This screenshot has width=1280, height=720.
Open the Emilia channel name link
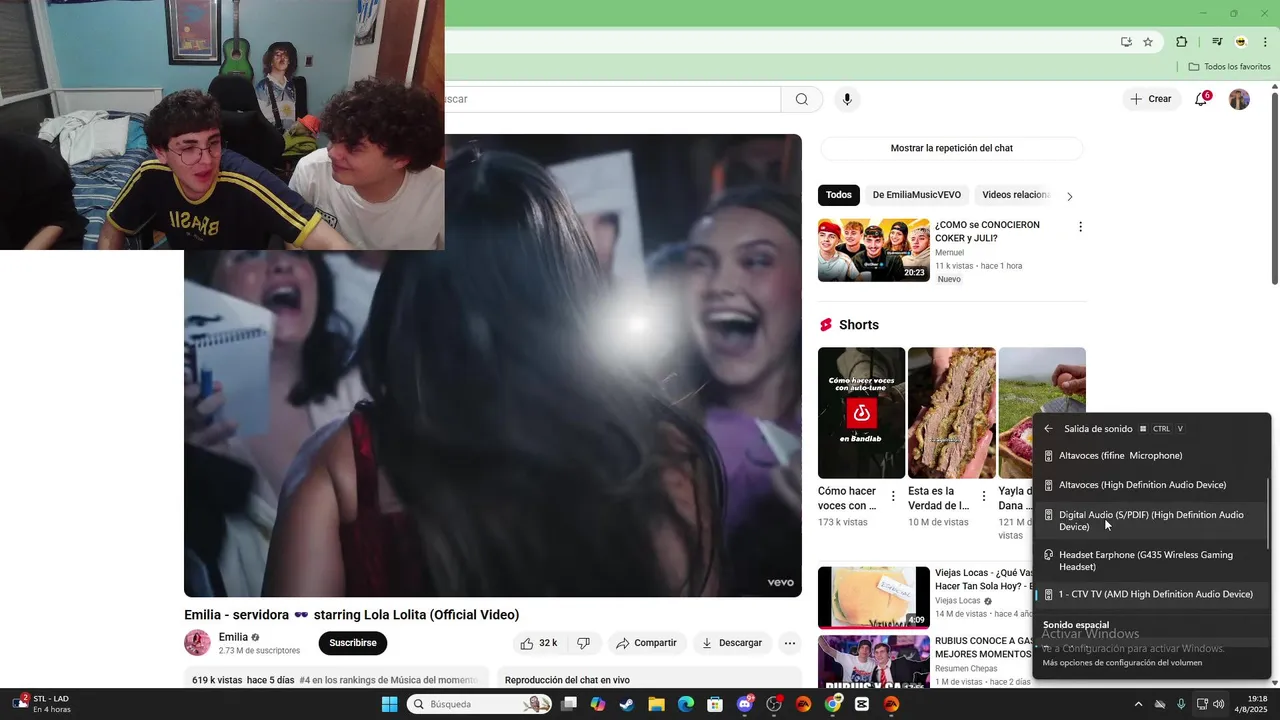(233, 637)
